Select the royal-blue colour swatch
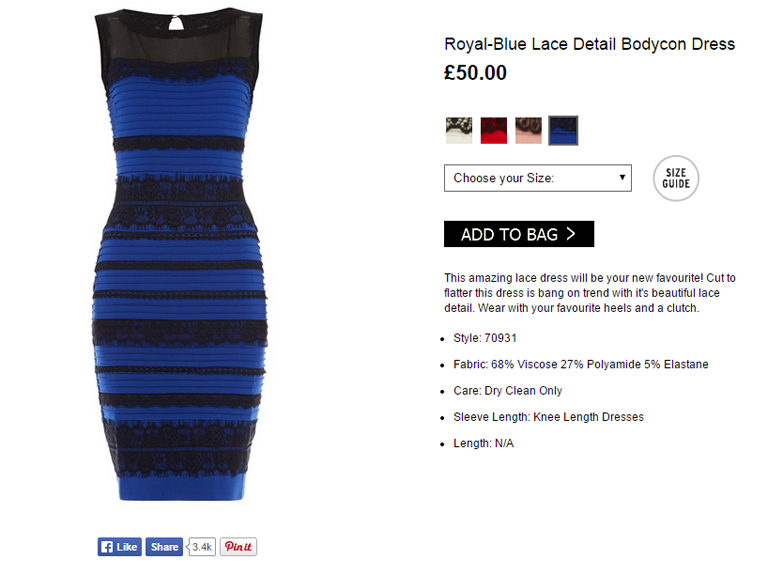 (563, 130)
